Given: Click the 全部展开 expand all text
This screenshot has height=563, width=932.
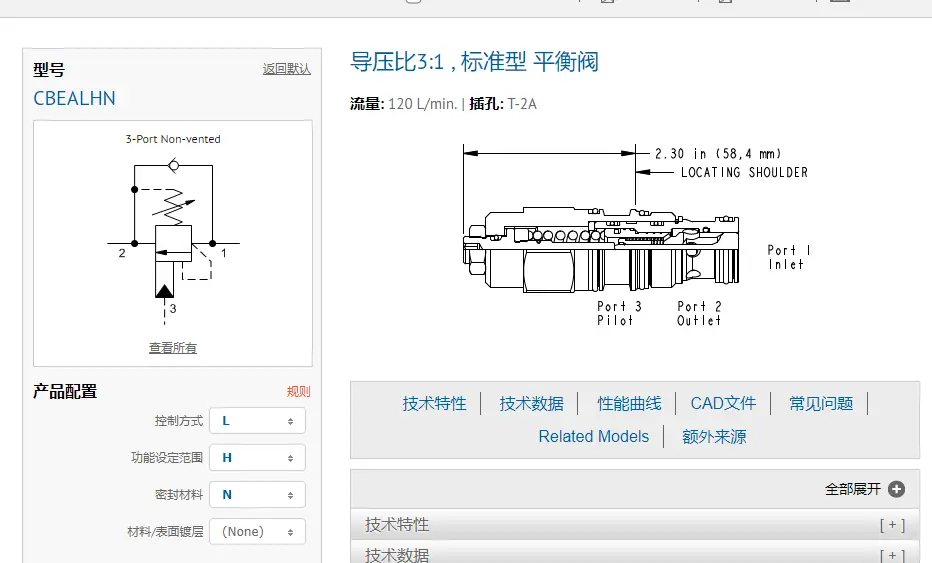Looking at the screenshot, I should 853,489.
